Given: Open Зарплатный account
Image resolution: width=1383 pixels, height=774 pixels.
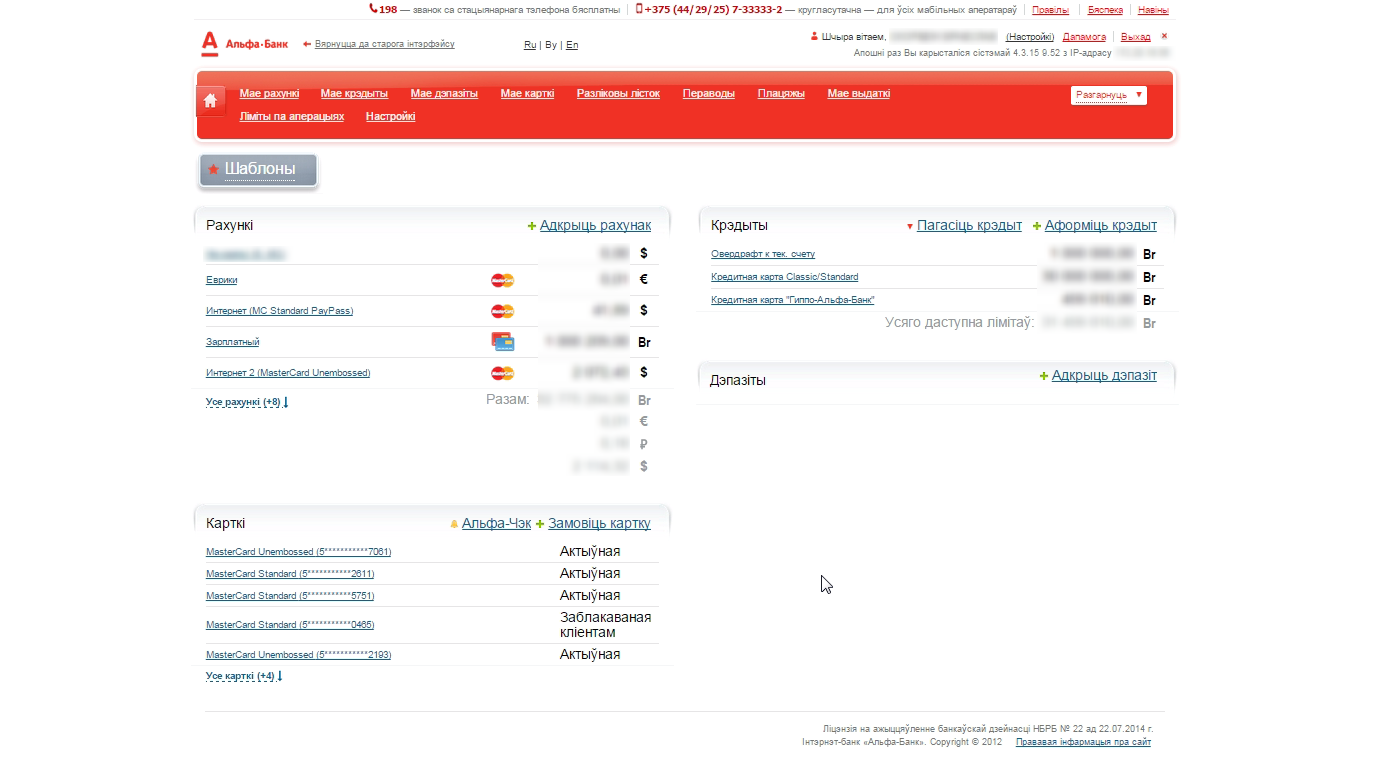Looking at the screenshot, I should tap(233, 342).
